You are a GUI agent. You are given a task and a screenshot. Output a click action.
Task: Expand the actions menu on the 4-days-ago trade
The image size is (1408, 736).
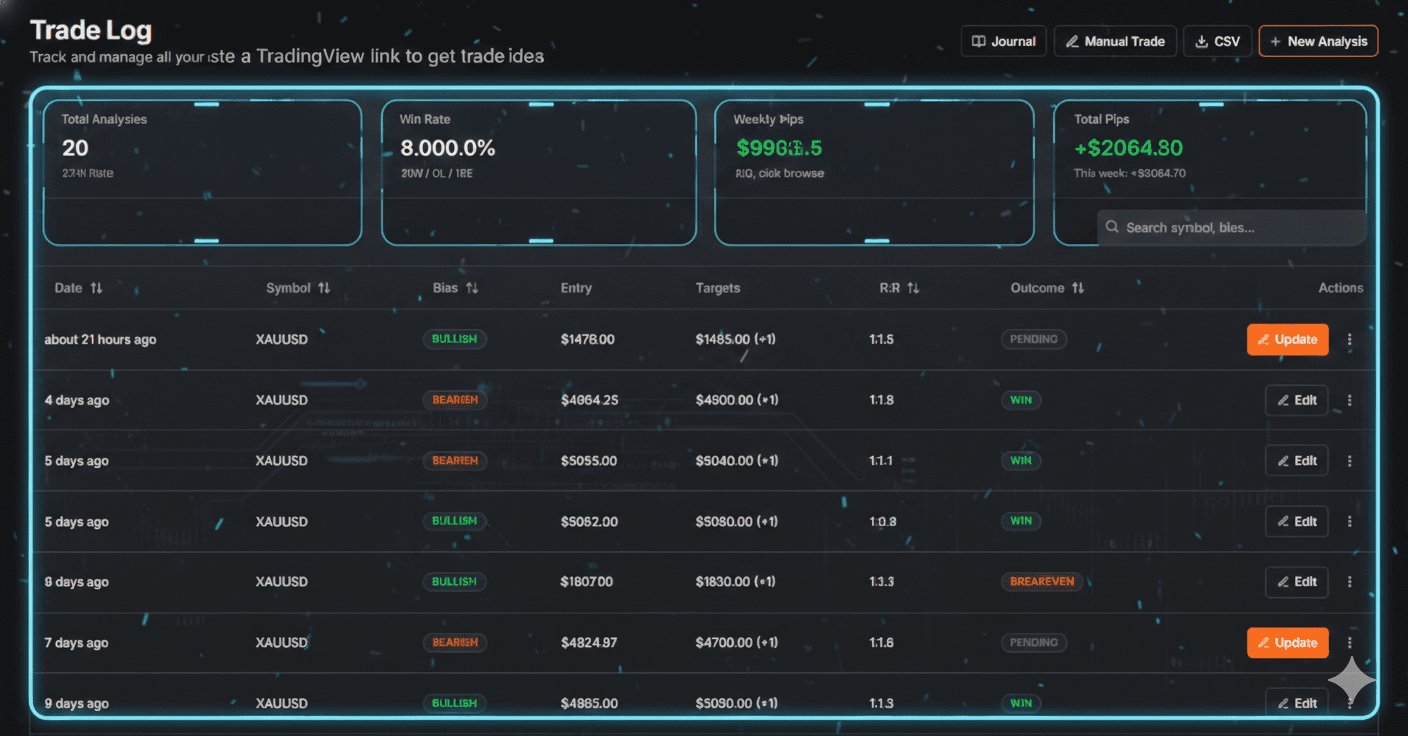coord(1349,400)
